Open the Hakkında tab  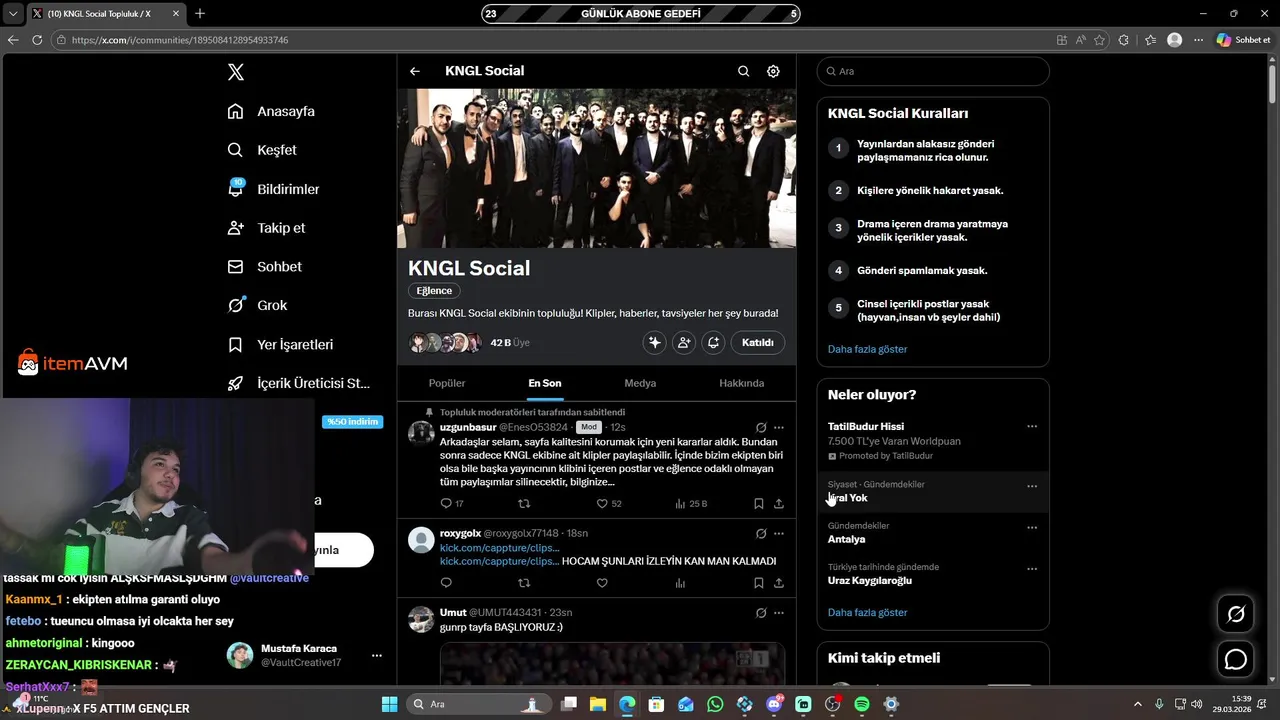pyautogui.click(x=741, y=383)
